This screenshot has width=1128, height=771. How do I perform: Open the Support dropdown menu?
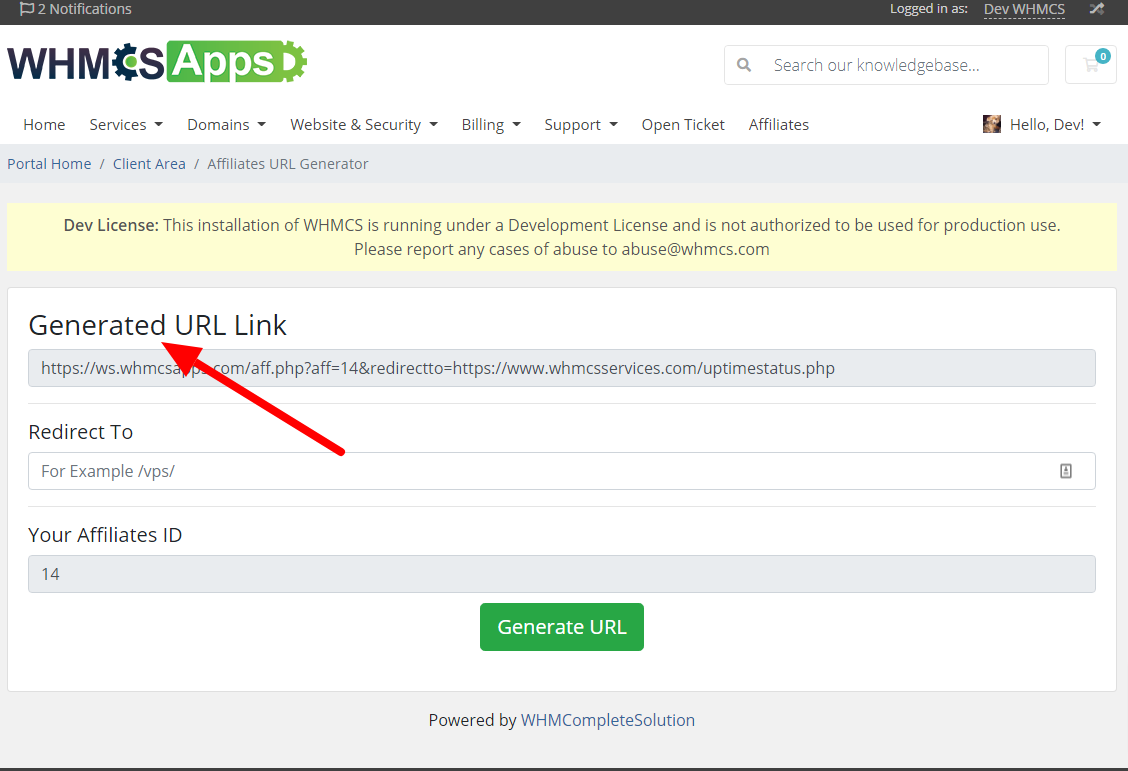coord(581,124)
